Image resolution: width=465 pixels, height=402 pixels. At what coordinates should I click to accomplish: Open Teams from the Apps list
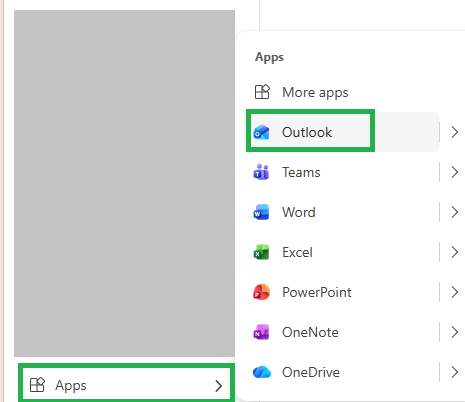(343, 172)
